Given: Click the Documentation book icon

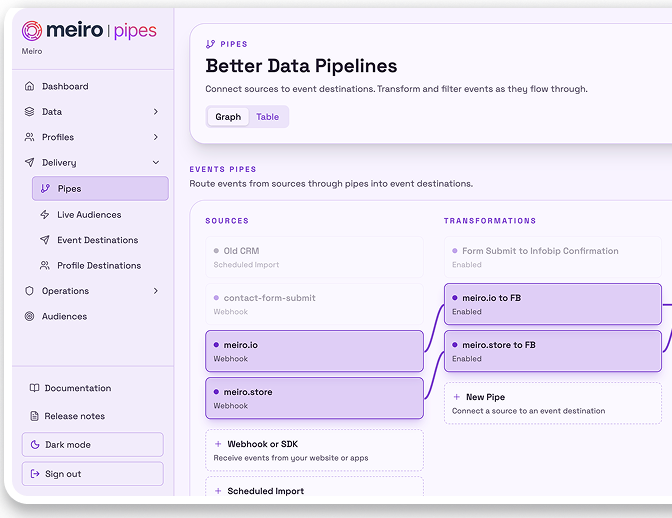Looking at the screenshot, I should tap(34, 388).
